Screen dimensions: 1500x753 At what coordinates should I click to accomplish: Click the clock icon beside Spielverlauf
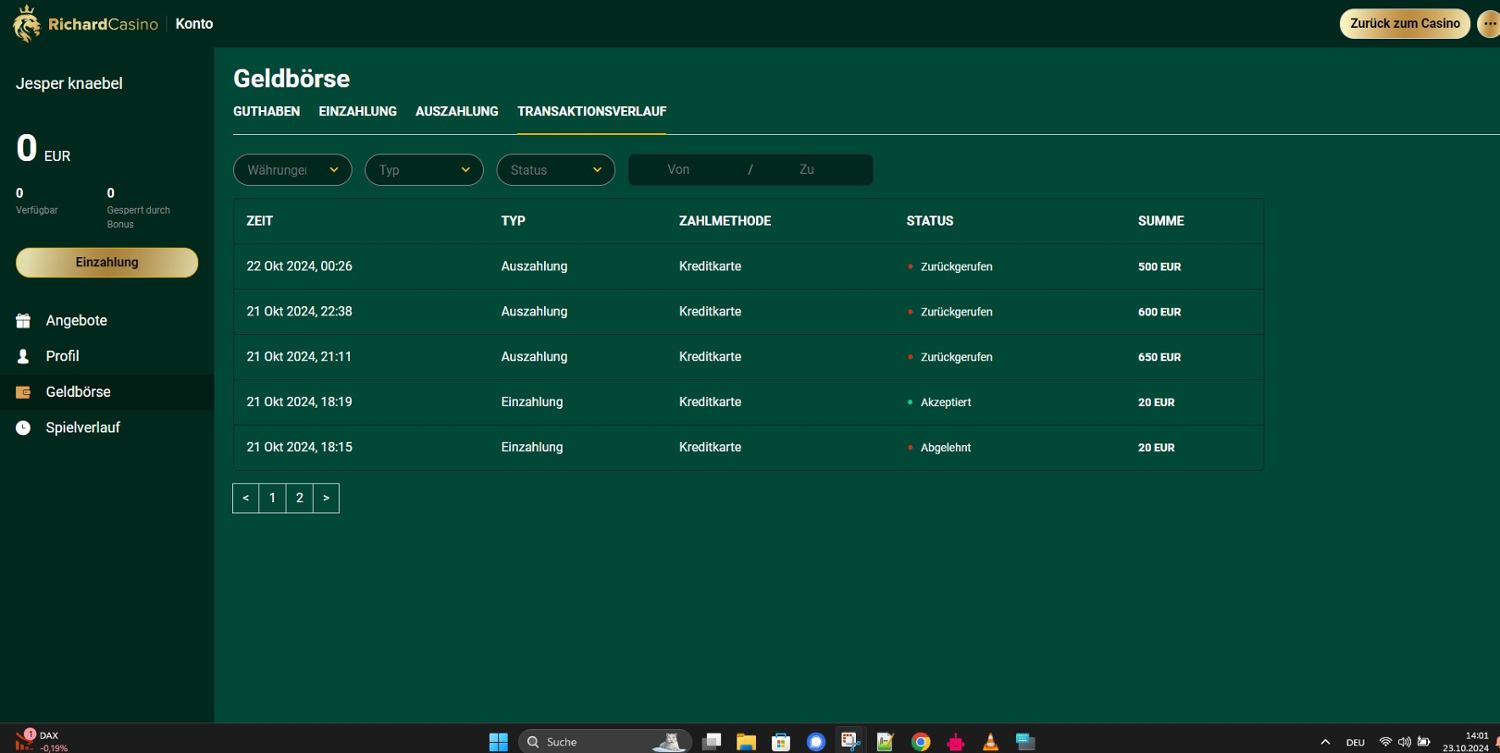[23, 428]
